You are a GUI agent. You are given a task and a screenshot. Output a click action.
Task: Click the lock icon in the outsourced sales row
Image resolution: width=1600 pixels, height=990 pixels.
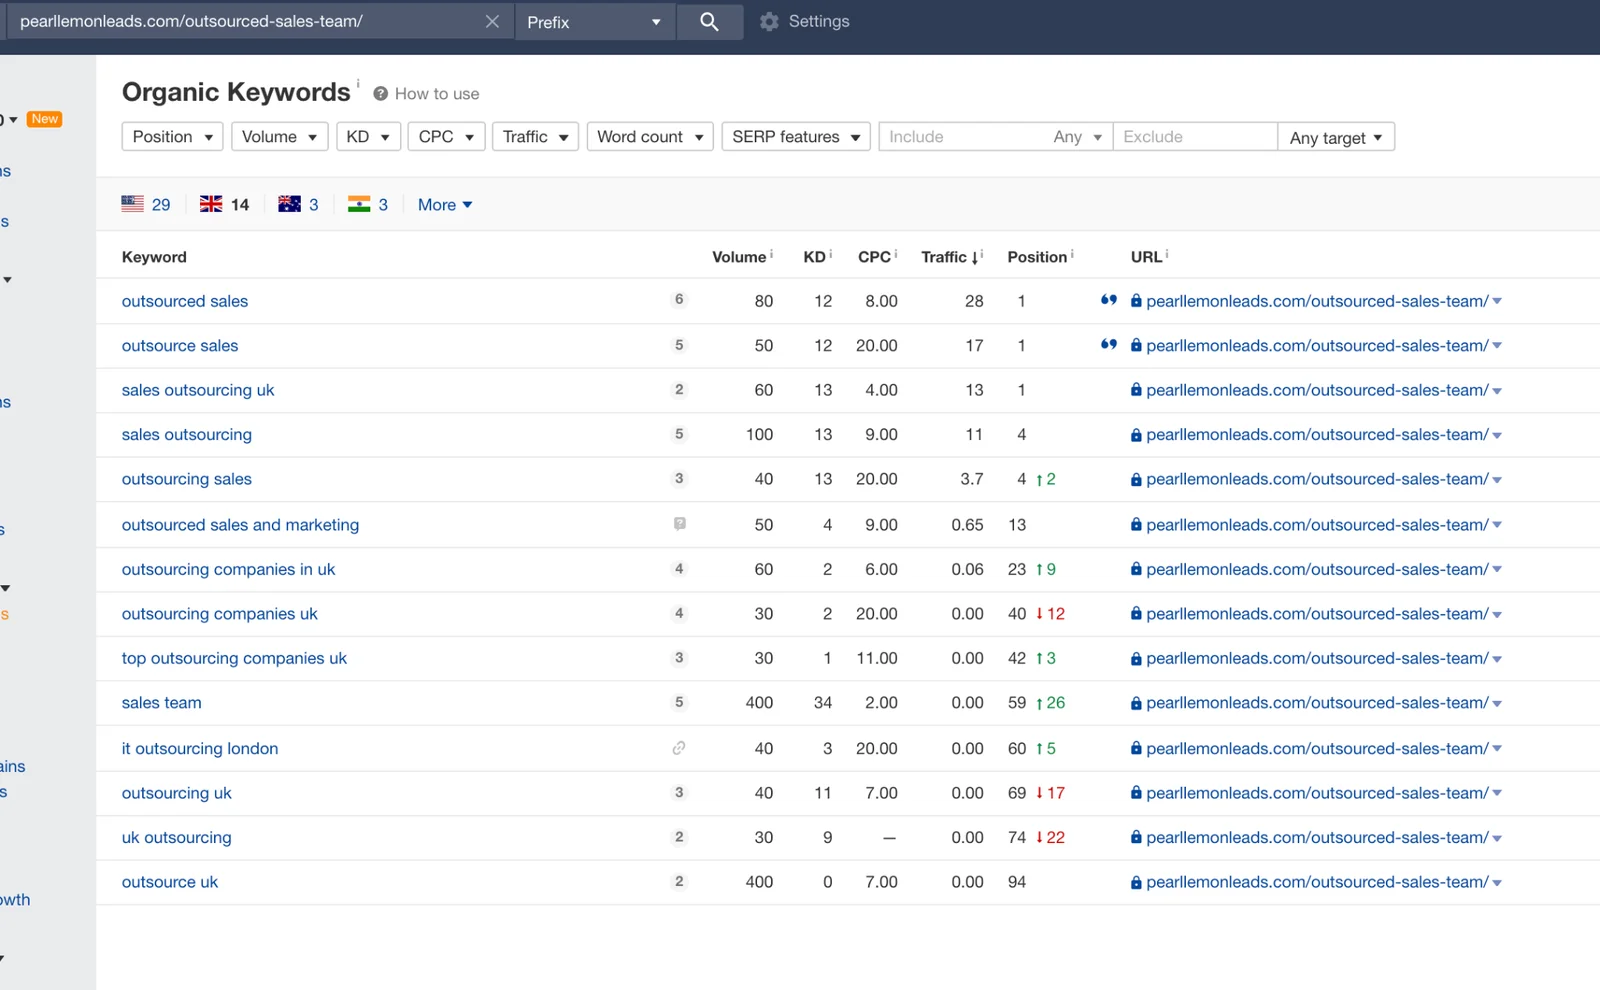[1136, 301]
